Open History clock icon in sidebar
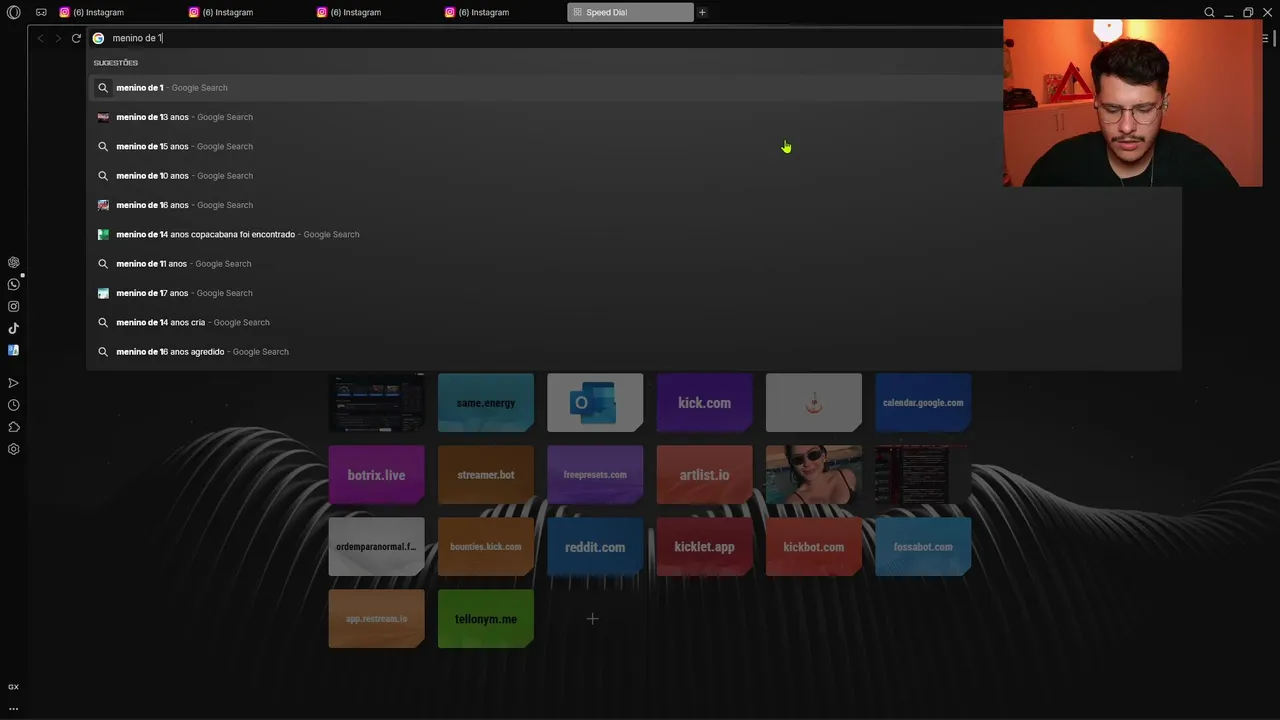 (x=13, y=405)
